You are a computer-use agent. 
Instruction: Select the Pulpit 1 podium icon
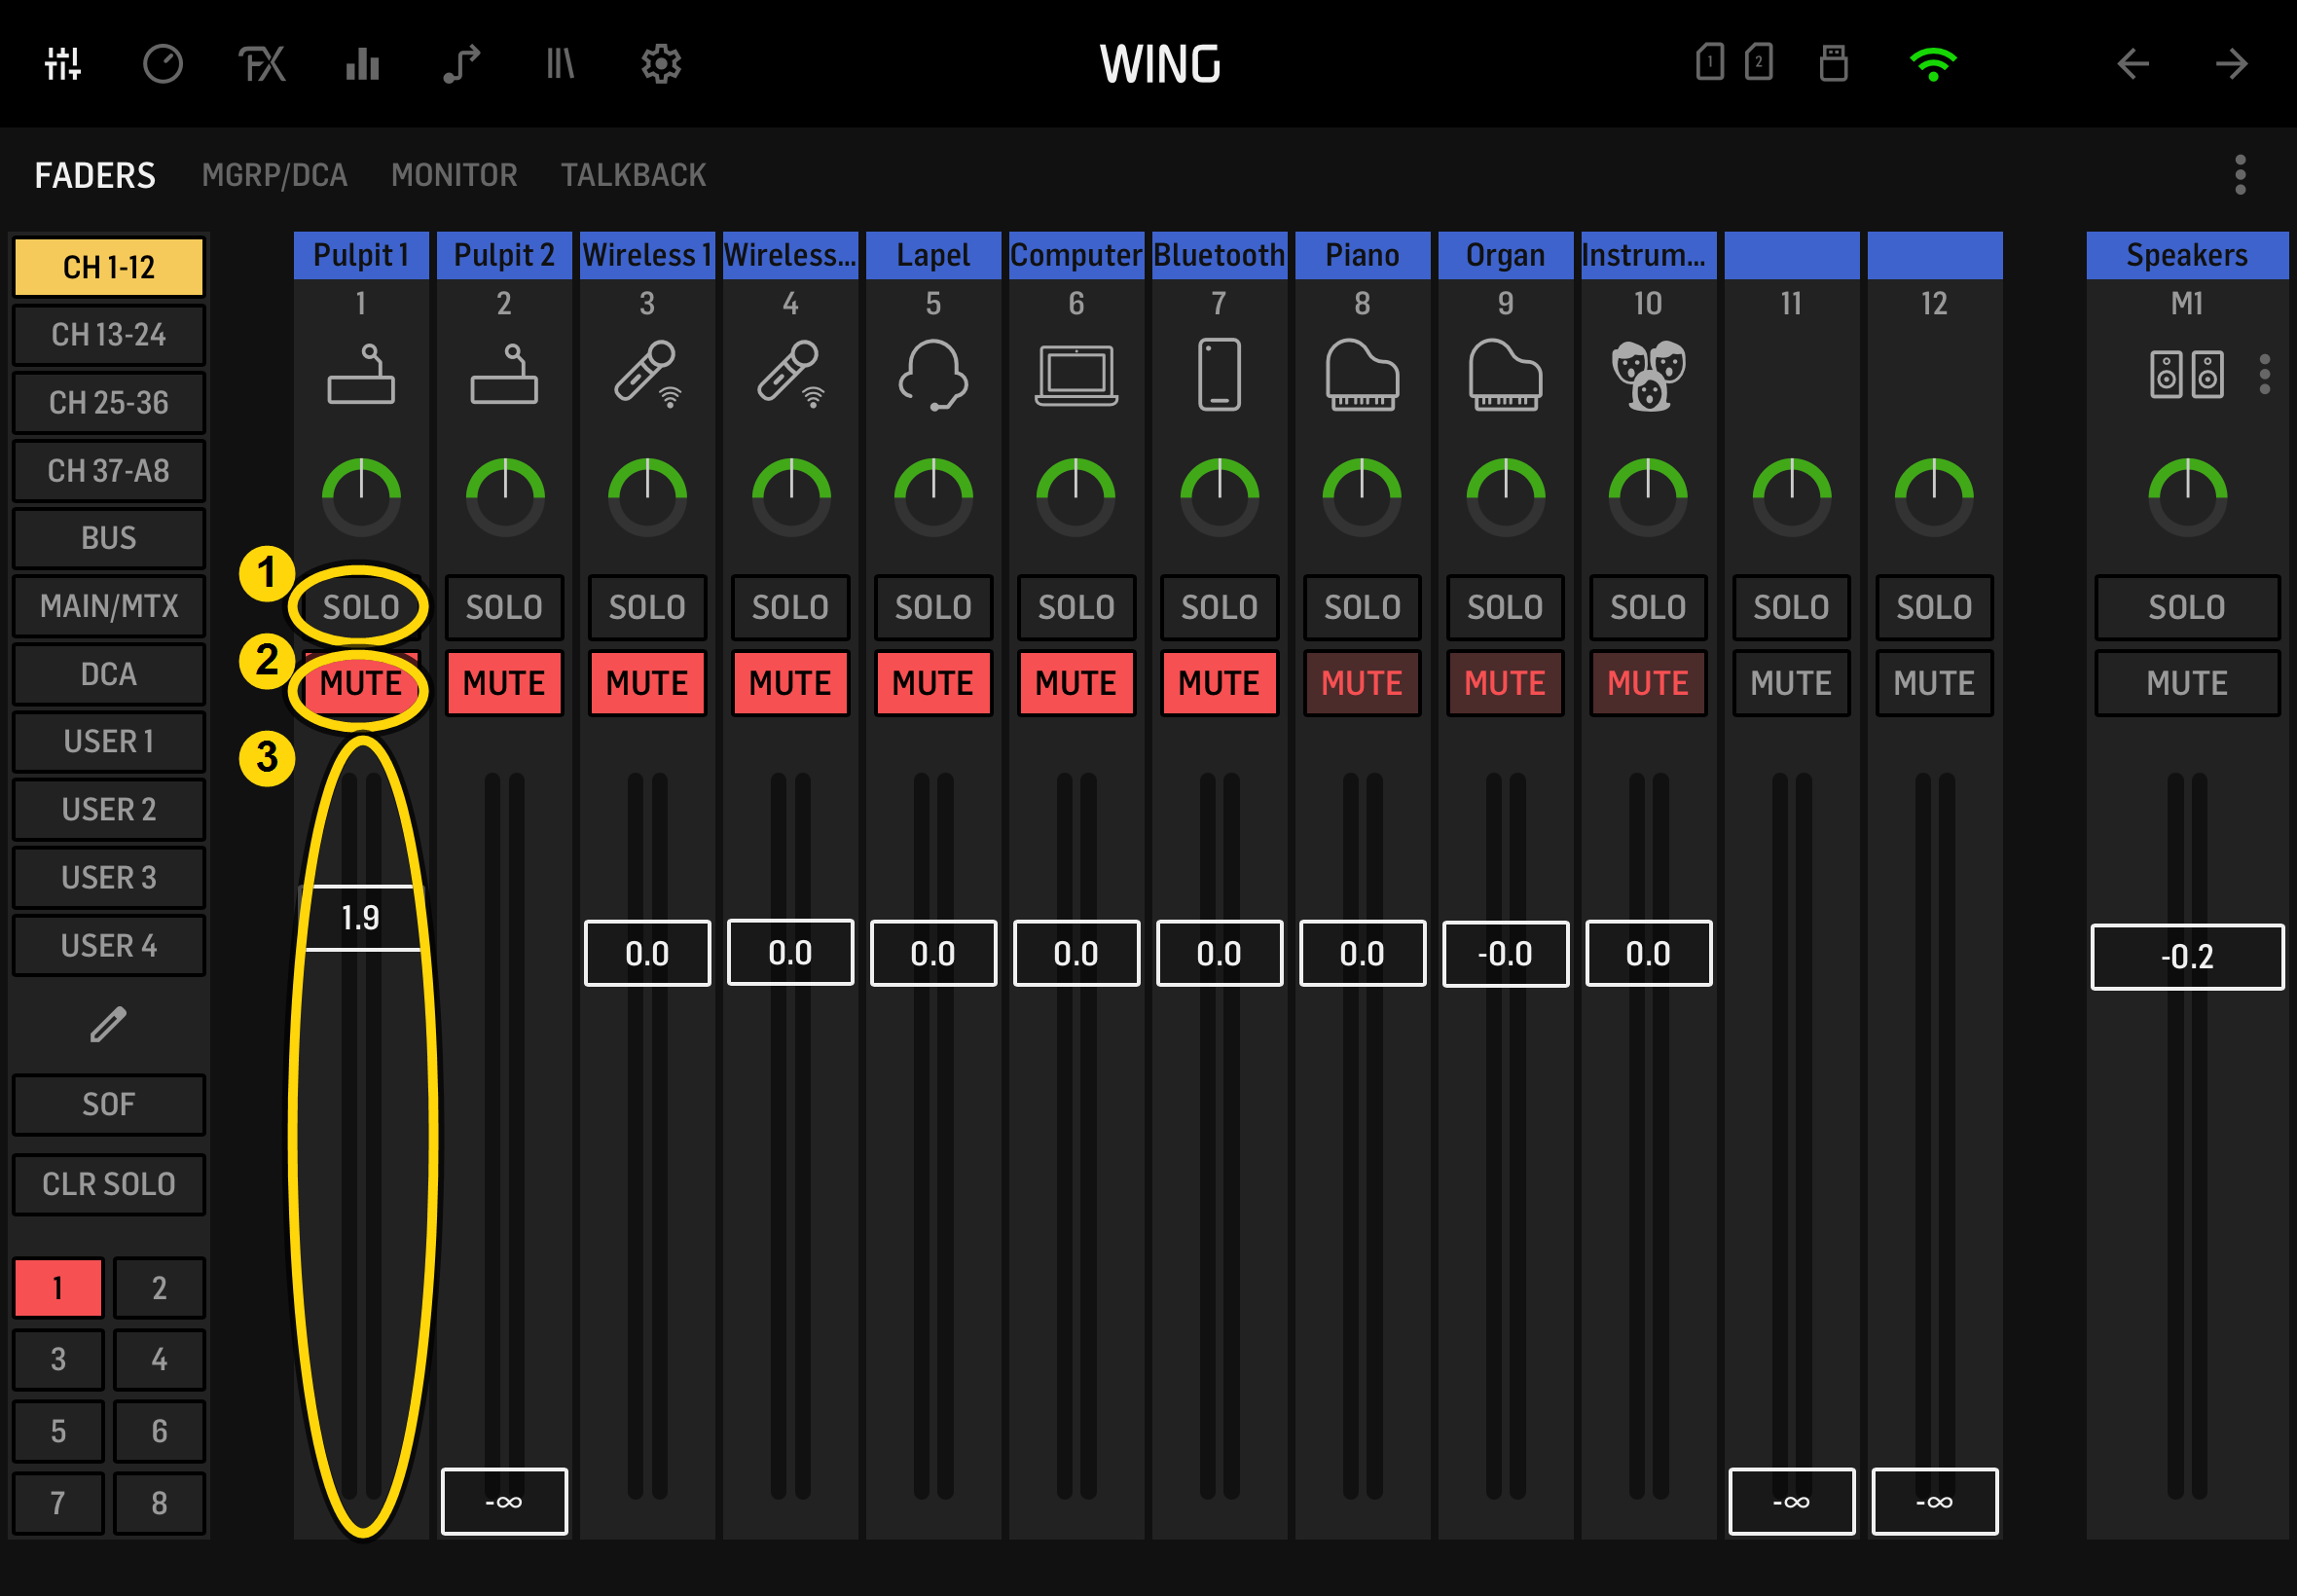coord(361,374)
